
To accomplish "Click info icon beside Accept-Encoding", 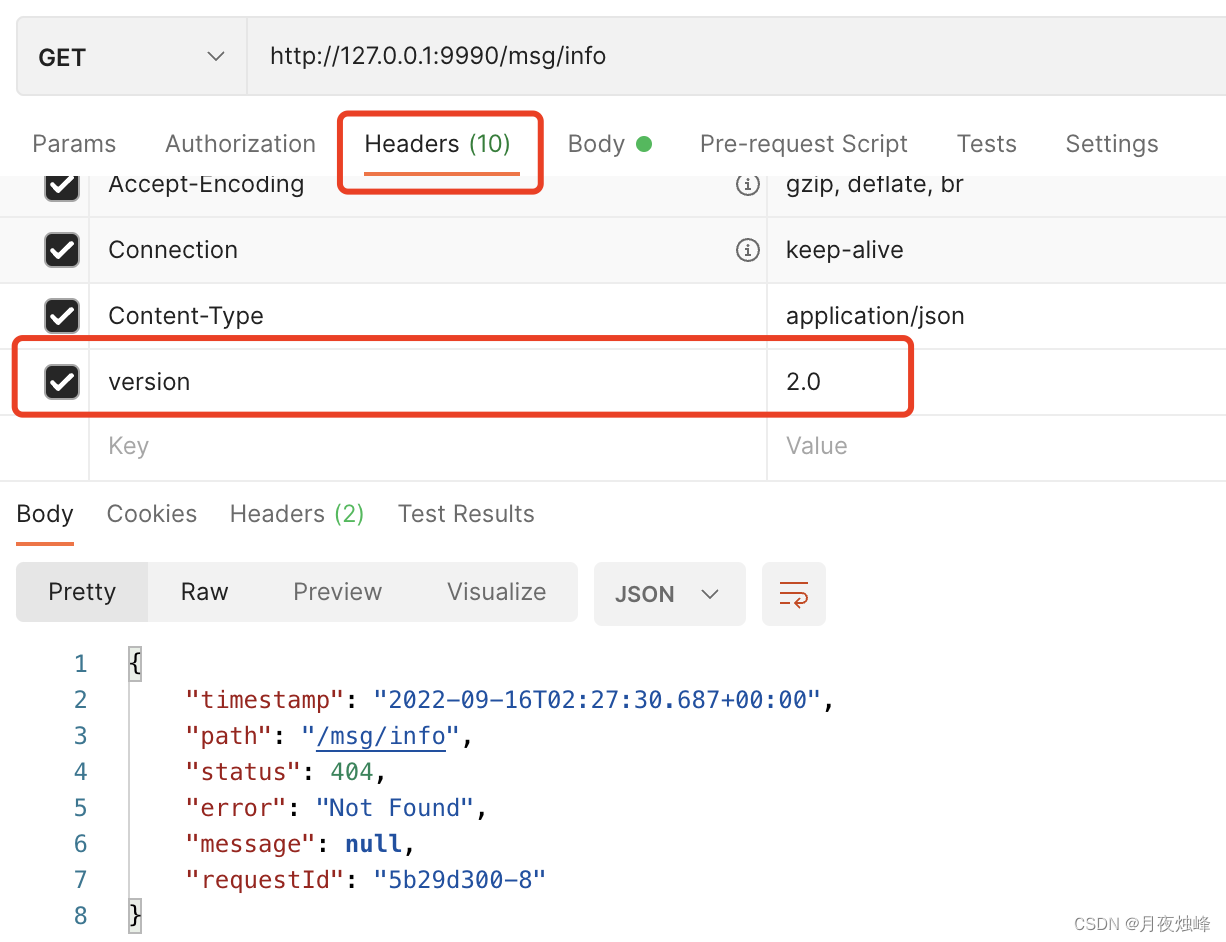I will pyautogui.click(x=747, y=185).
